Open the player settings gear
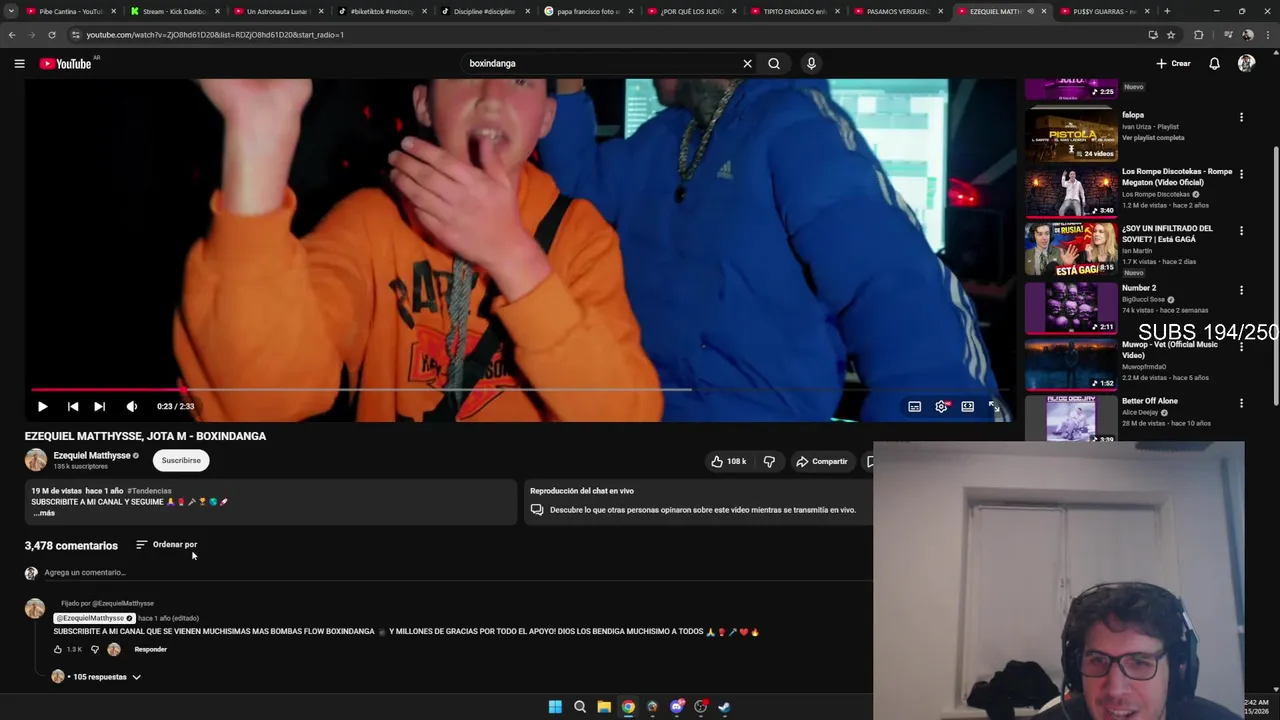The height and width of the screenshot is (720, 1280). click(941, 407)
